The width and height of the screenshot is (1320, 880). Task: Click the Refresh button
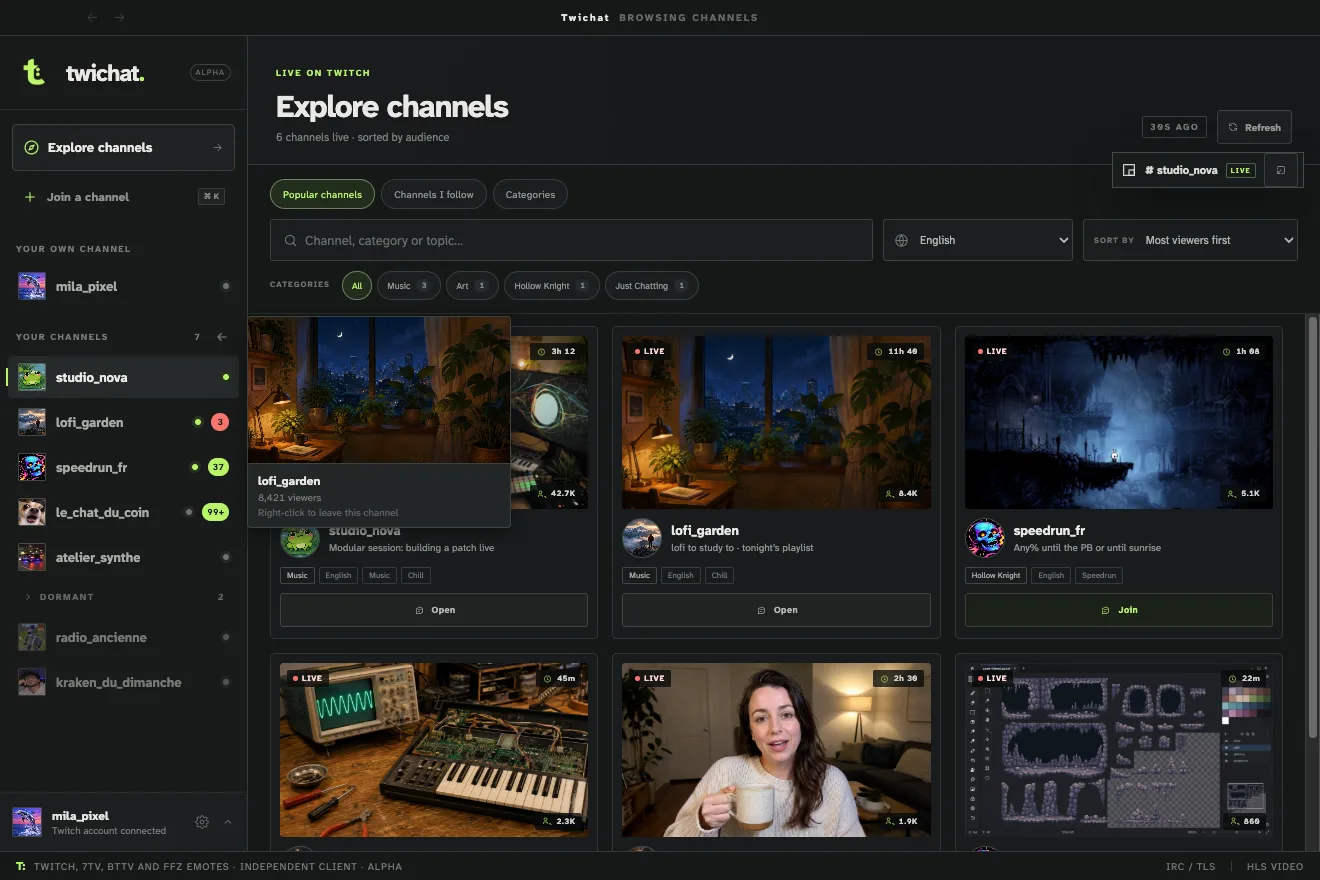(x=1254, y=127)
